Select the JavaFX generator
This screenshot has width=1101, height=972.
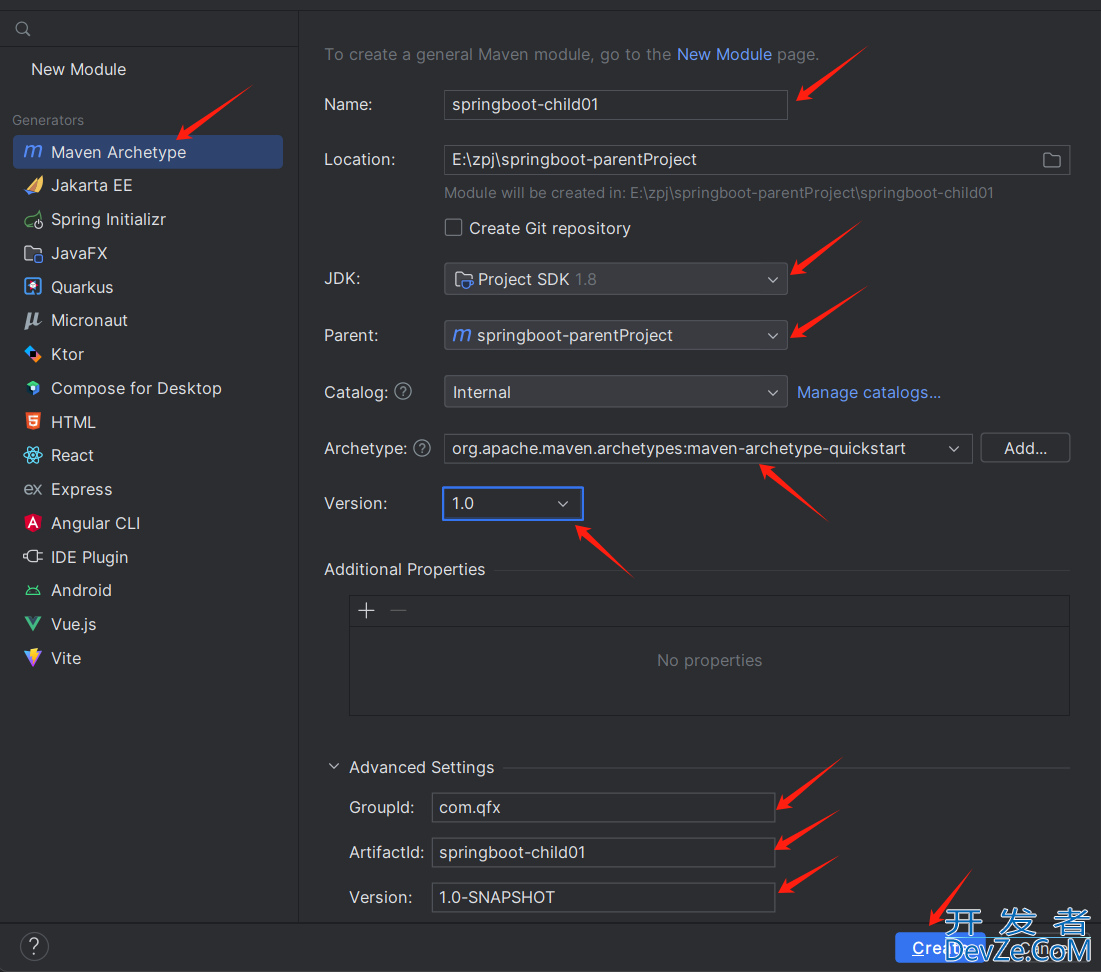pos(147,253)
